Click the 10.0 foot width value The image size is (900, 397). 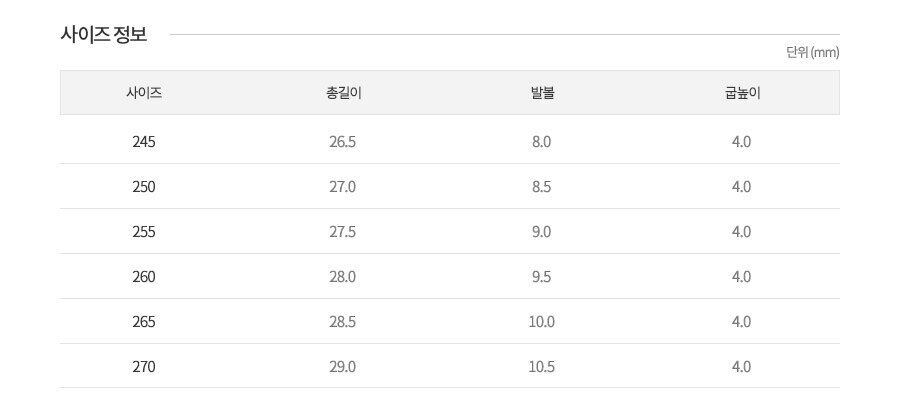[542, 322]
